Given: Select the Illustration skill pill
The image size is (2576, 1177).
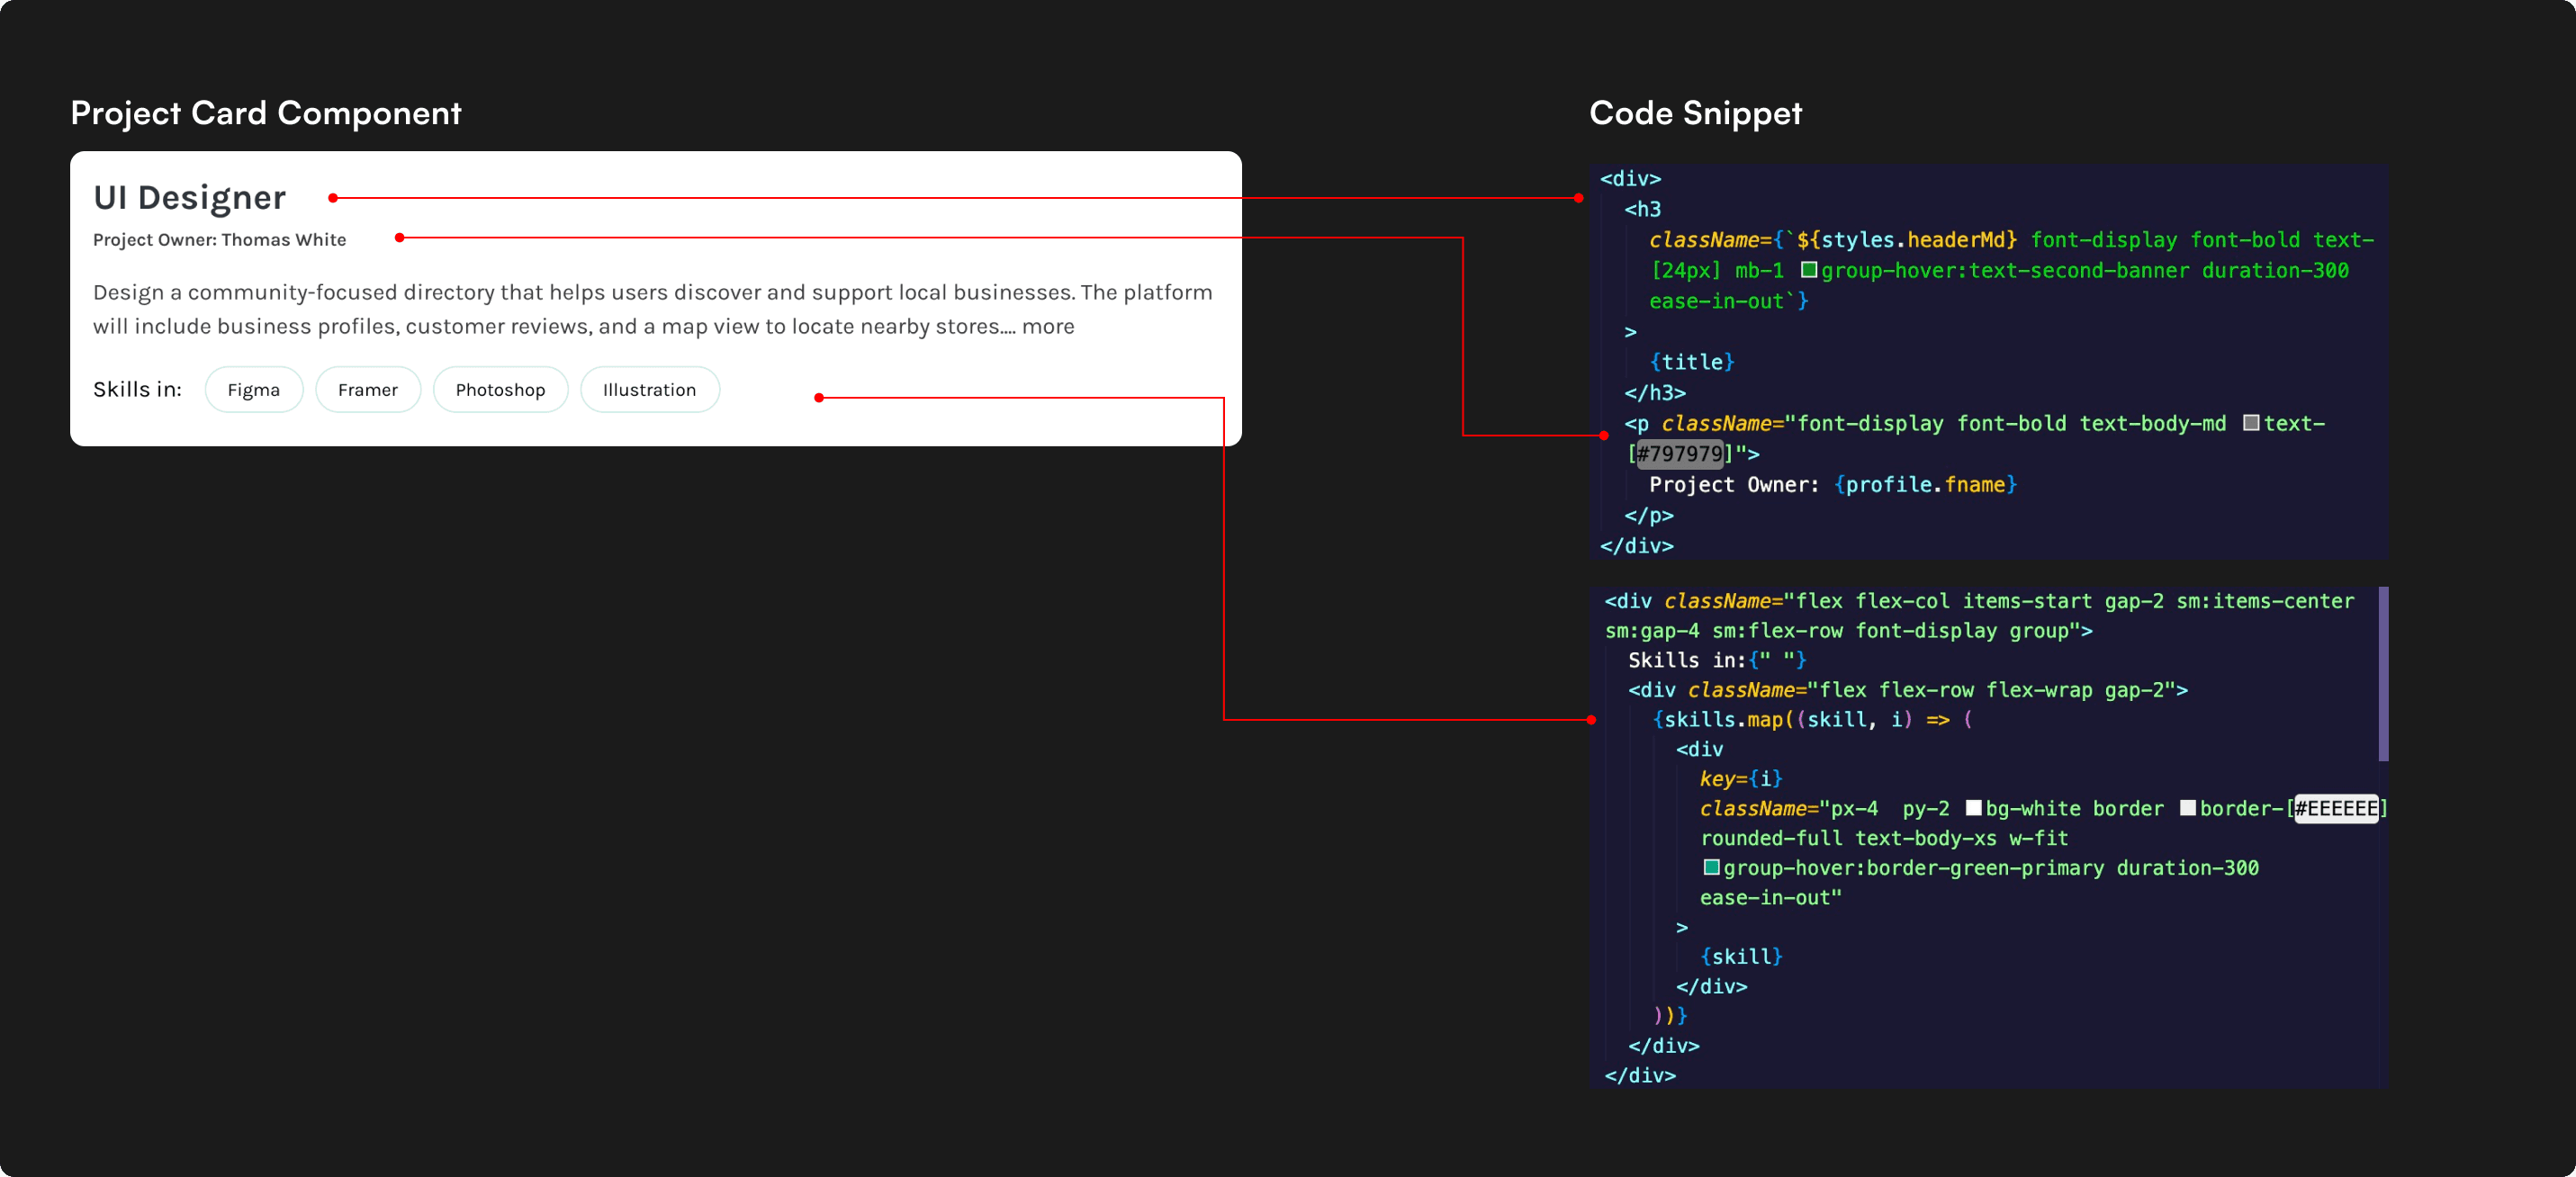Looking at the screenshot, I should [x=649, y=390].
